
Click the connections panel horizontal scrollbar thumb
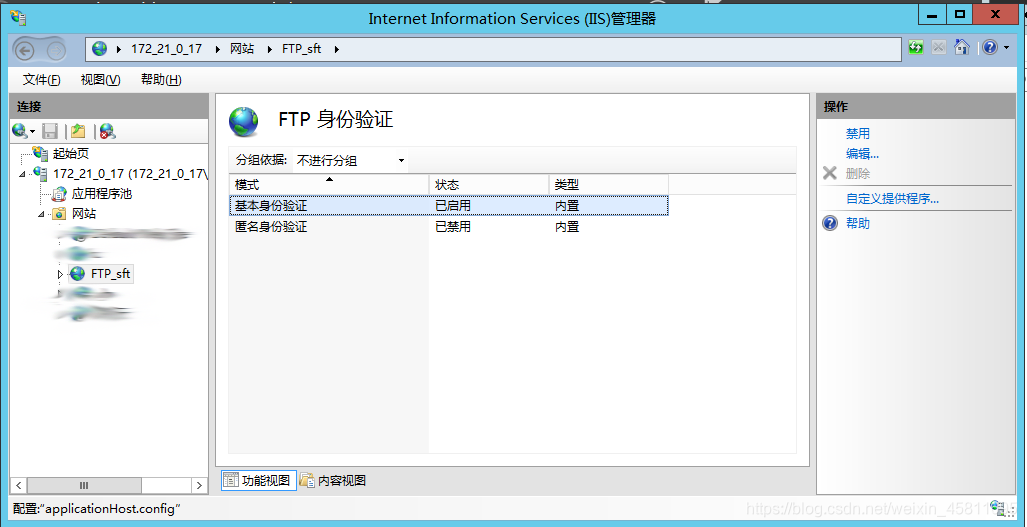(x=84, y=485)
